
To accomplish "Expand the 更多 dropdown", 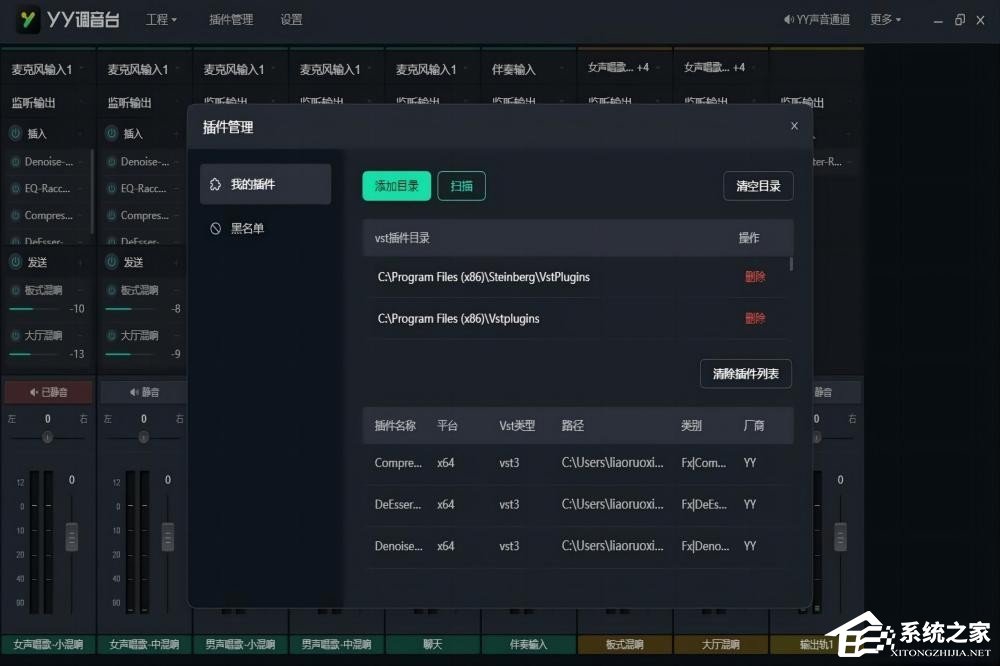I will (885, 20).
